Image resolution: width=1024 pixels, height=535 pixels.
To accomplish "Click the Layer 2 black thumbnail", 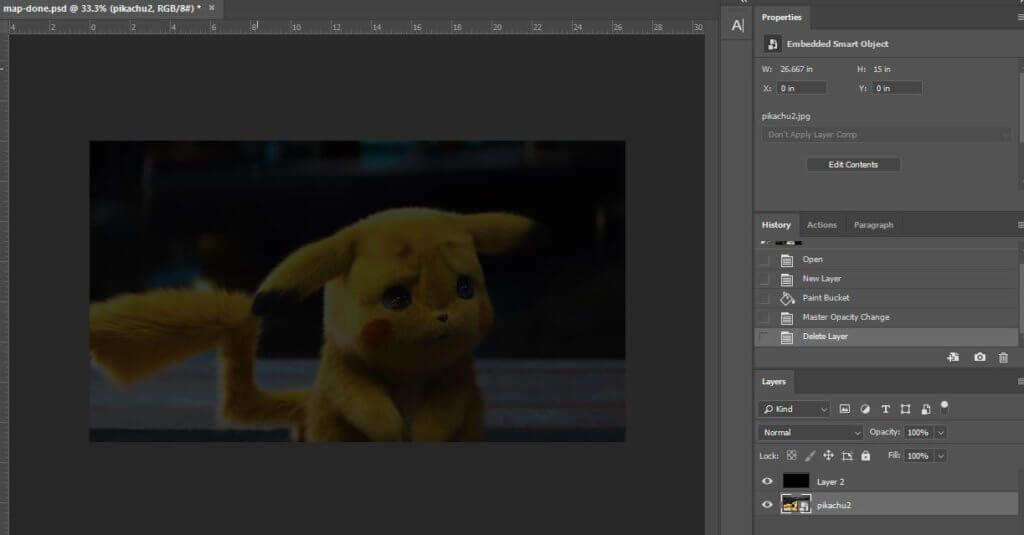I will 796,481.
